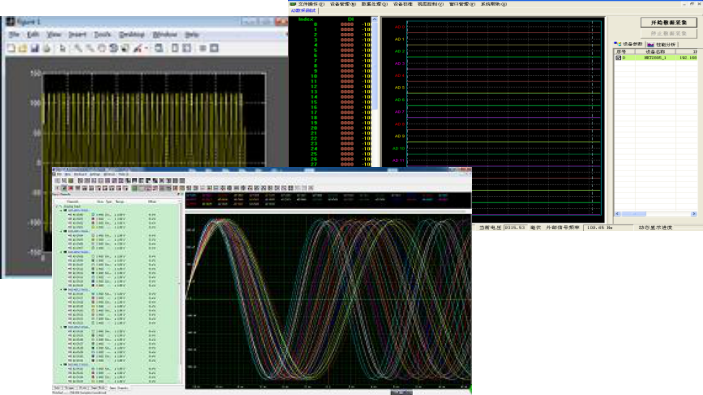Toggle the checkbox for device row 0

coord(618,58)
